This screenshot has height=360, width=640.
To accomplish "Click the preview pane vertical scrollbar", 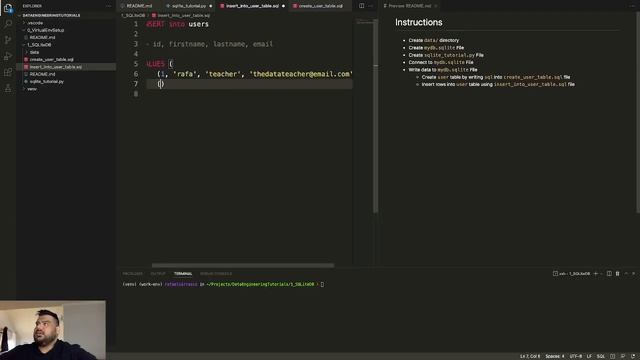I will coord(638,112).
